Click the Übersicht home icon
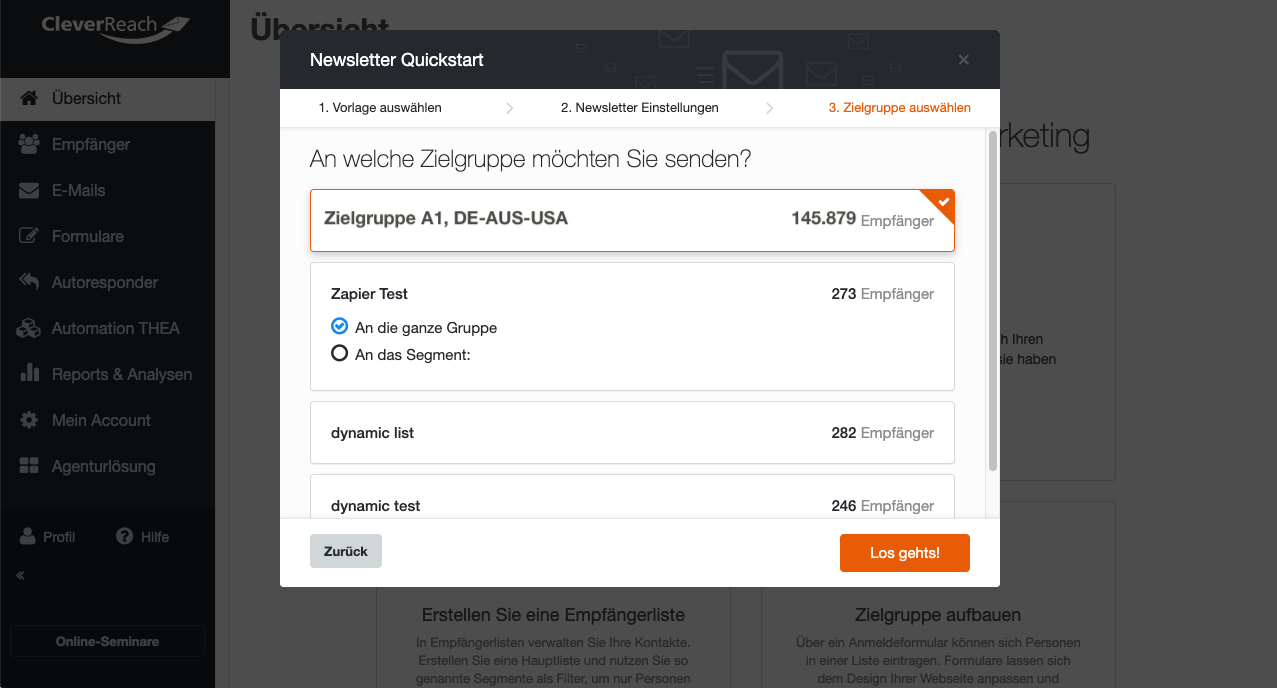 coord(29,98)
